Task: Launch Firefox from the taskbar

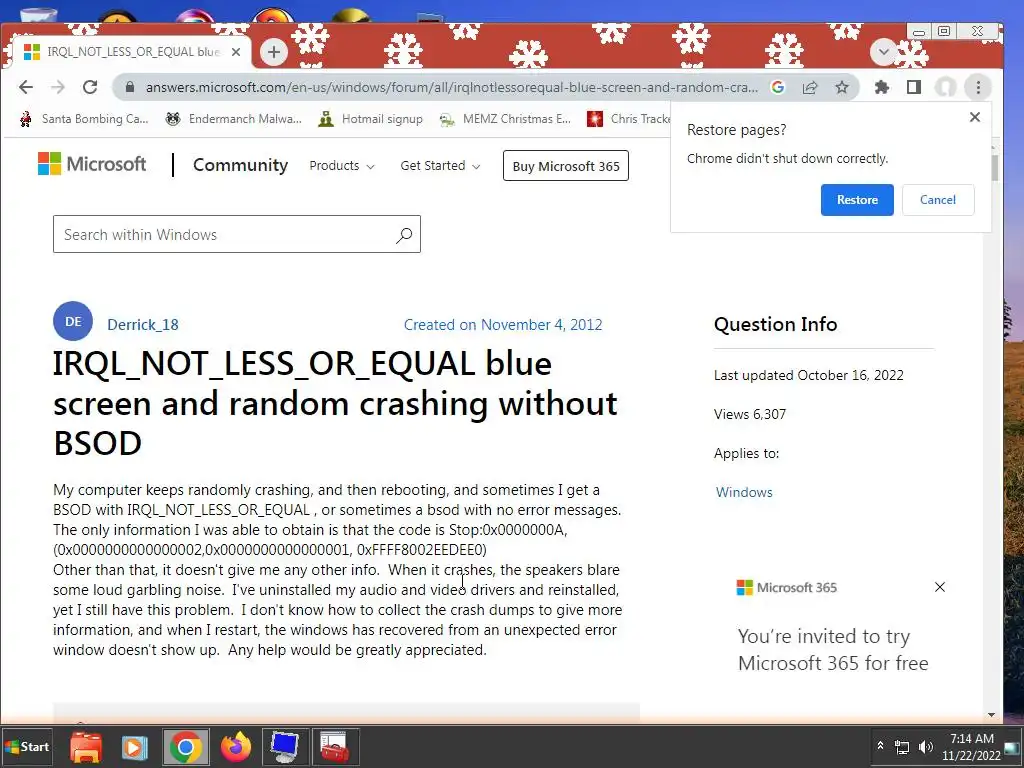Action: (235, 747)
